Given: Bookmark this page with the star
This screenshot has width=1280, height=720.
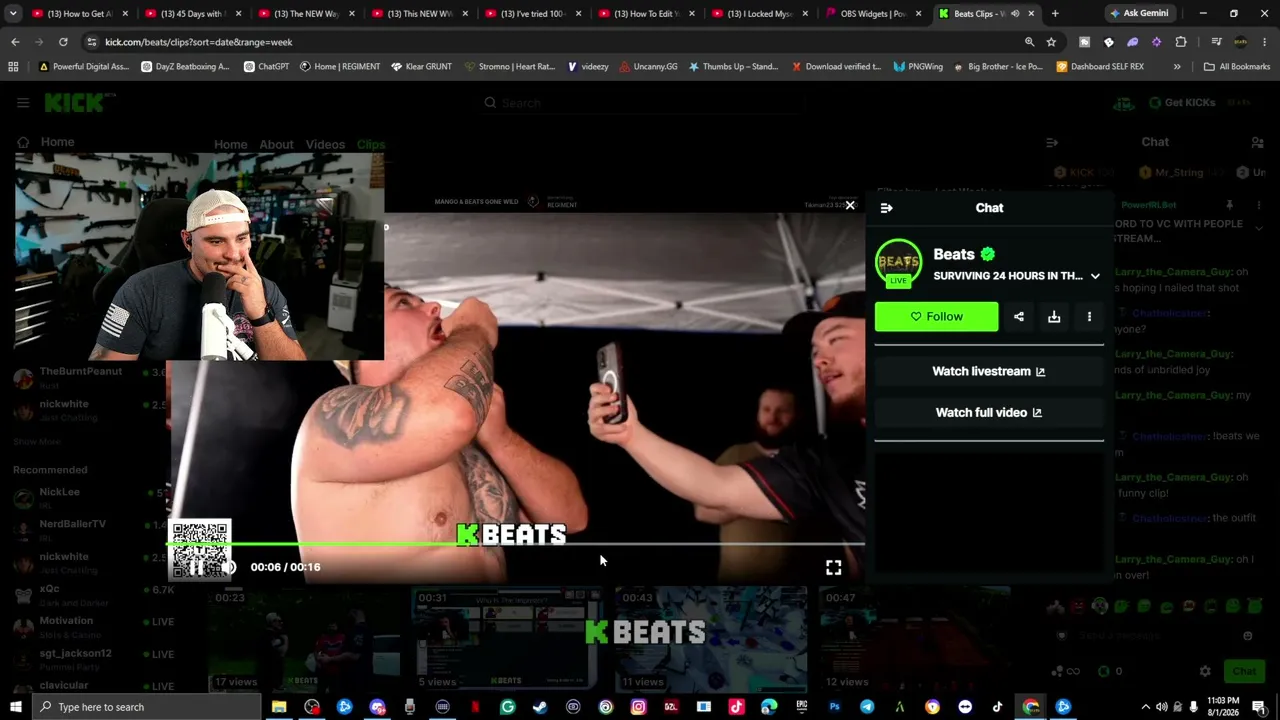Looking at the screenshot, I should (x=1051, y=42).
